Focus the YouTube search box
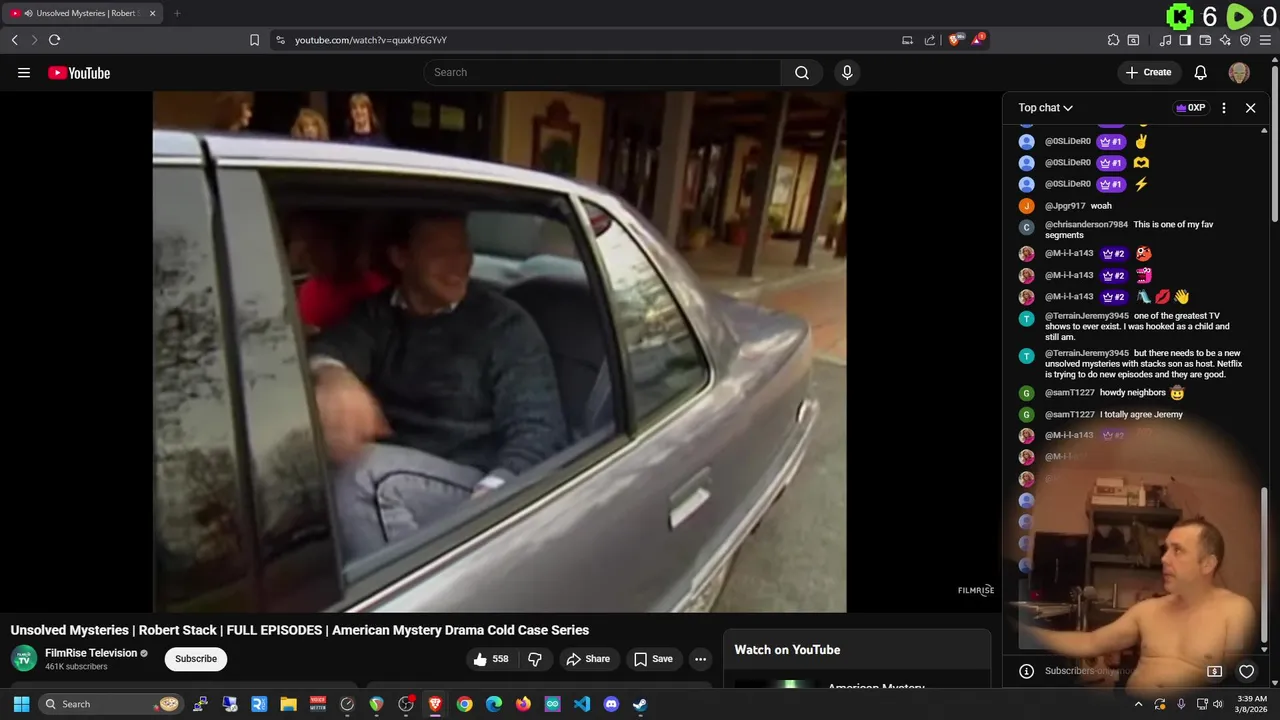 pyautogui.click(x=602, y=72)
